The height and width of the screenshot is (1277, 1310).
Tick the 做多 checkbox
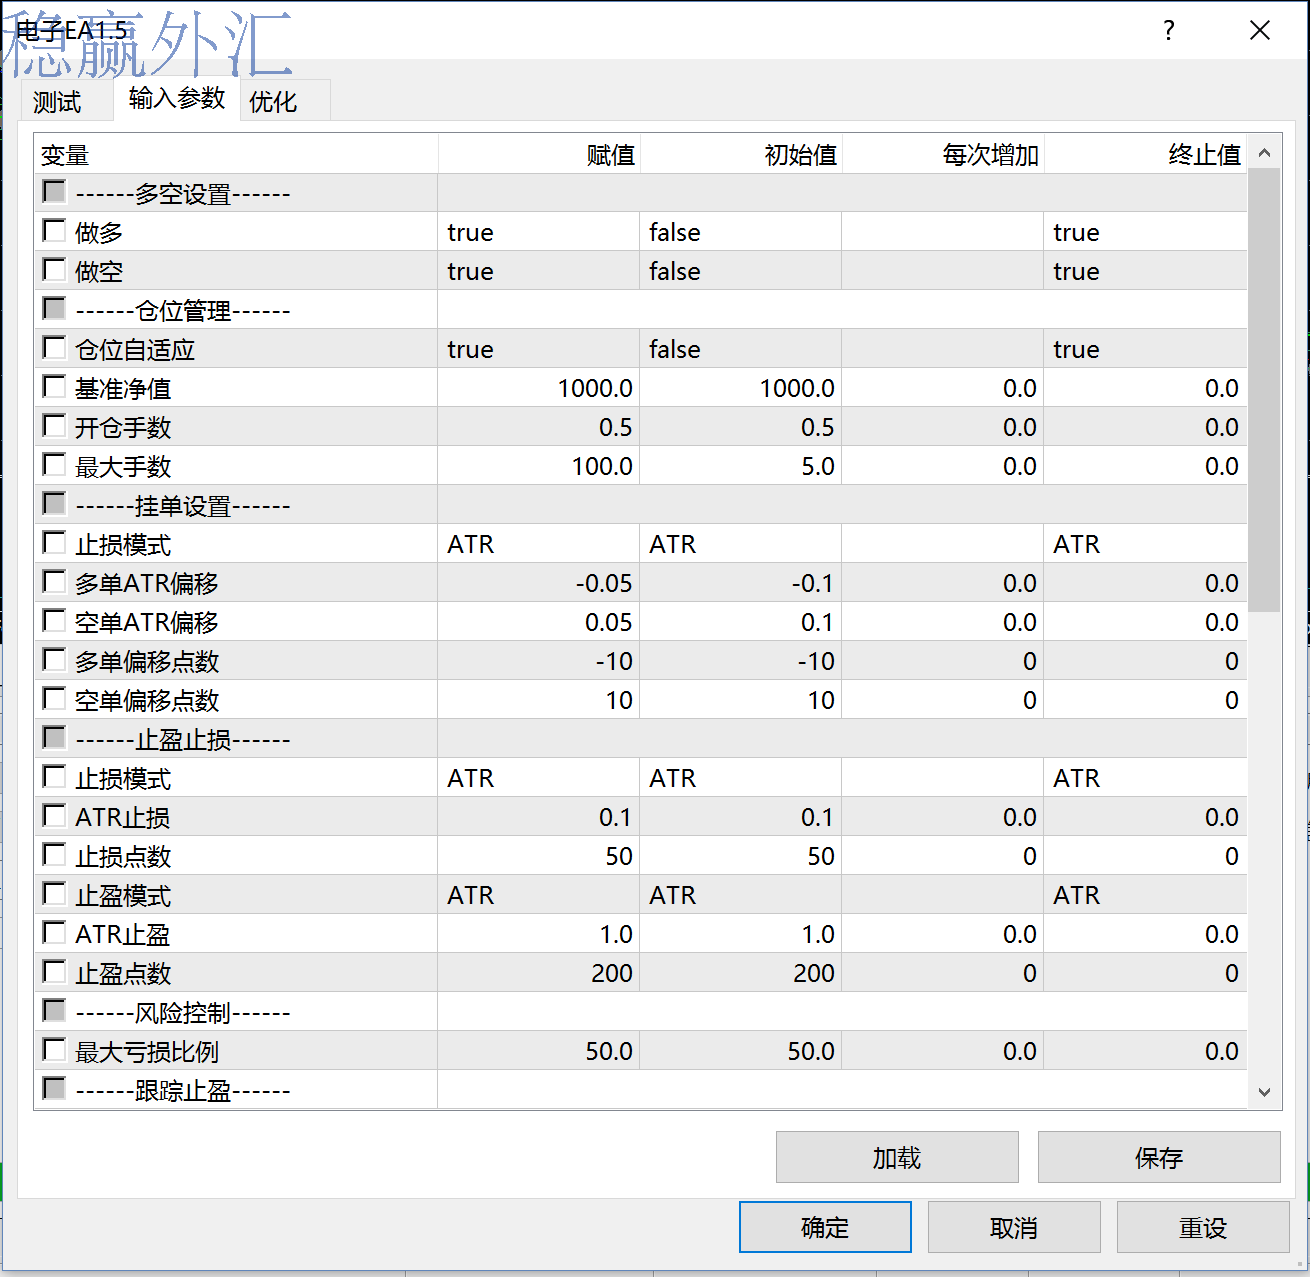pos(54,231)
